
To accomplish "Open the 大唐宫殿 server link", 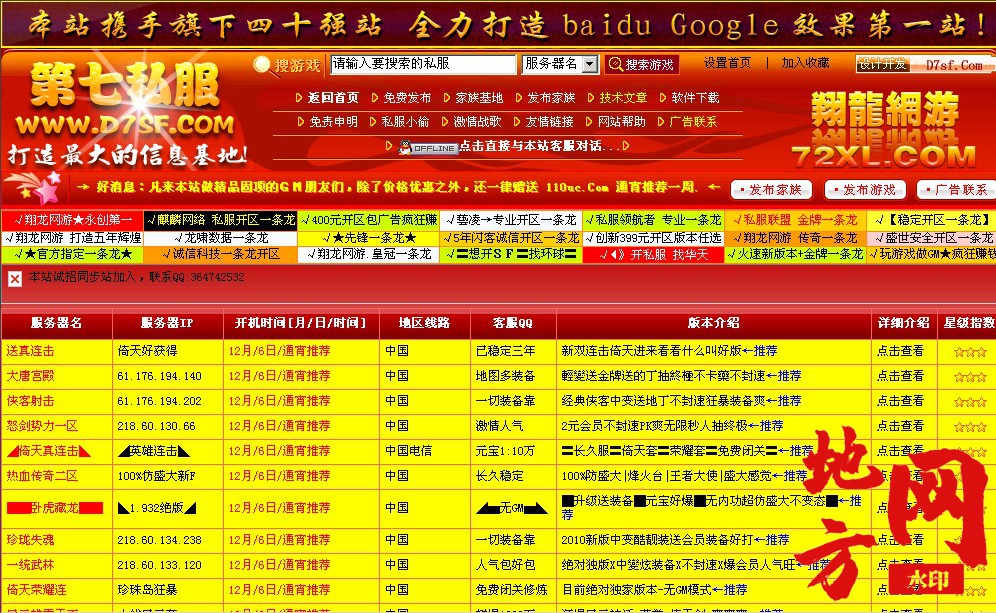I will tap(30, 376).
